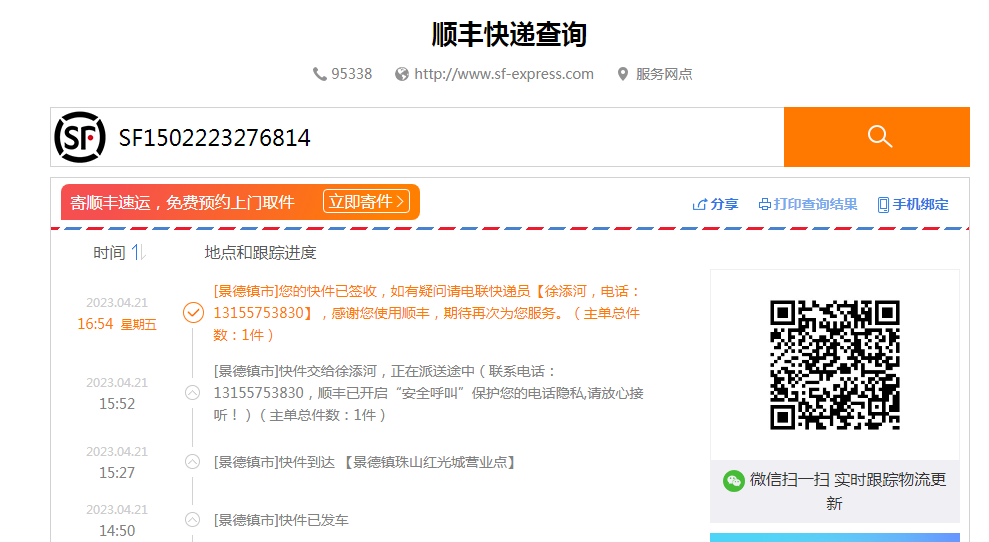The height and width of the screenshot is (542, 989).
Task: Open the 服务网点 link
Action: point(664,74)
